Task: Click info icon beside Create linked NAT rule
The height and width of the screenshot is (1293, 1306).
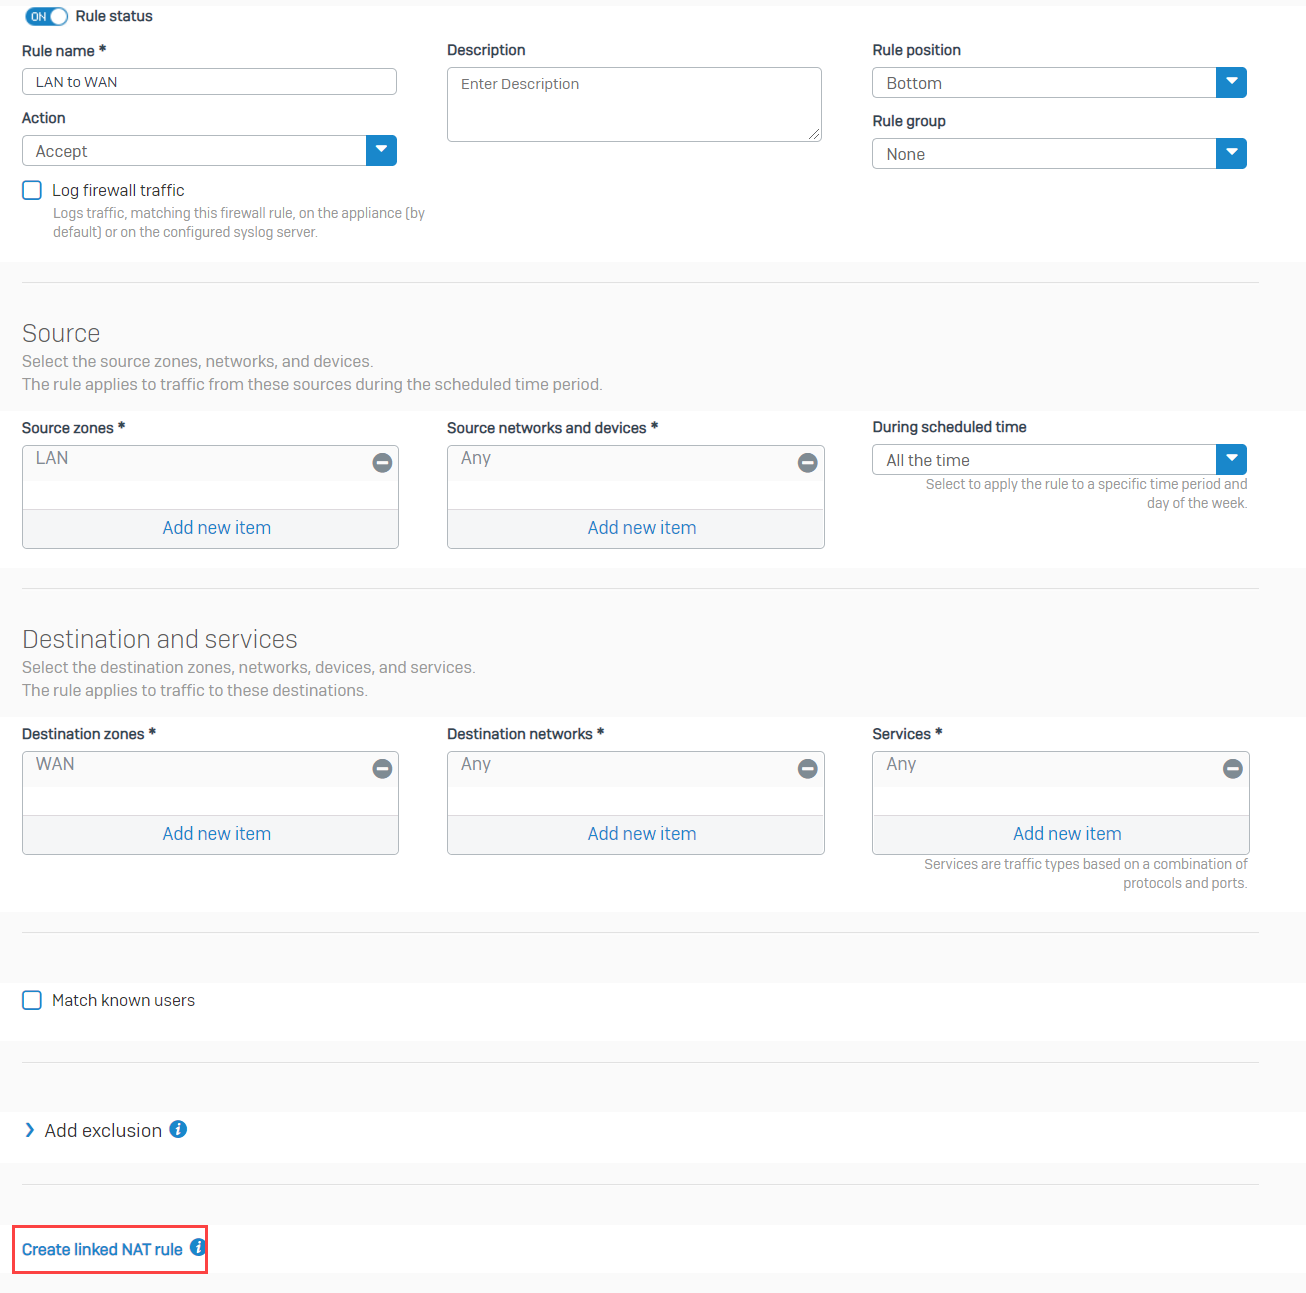Action: (198, 1247)
